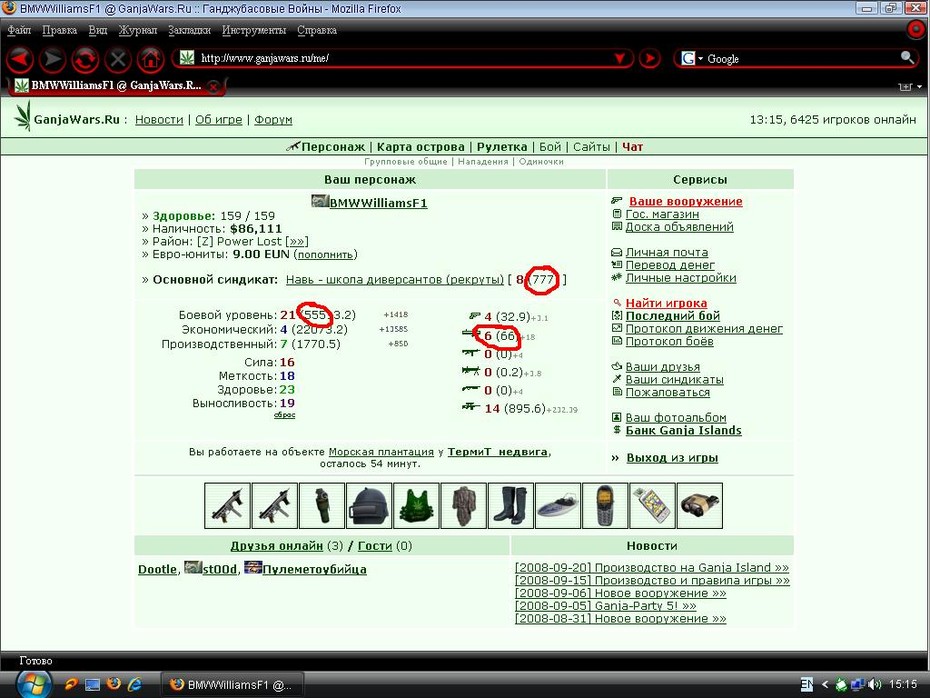Open Доска объявлений link
This screenshot has height=698, width=930.
(x=679, y=227)
